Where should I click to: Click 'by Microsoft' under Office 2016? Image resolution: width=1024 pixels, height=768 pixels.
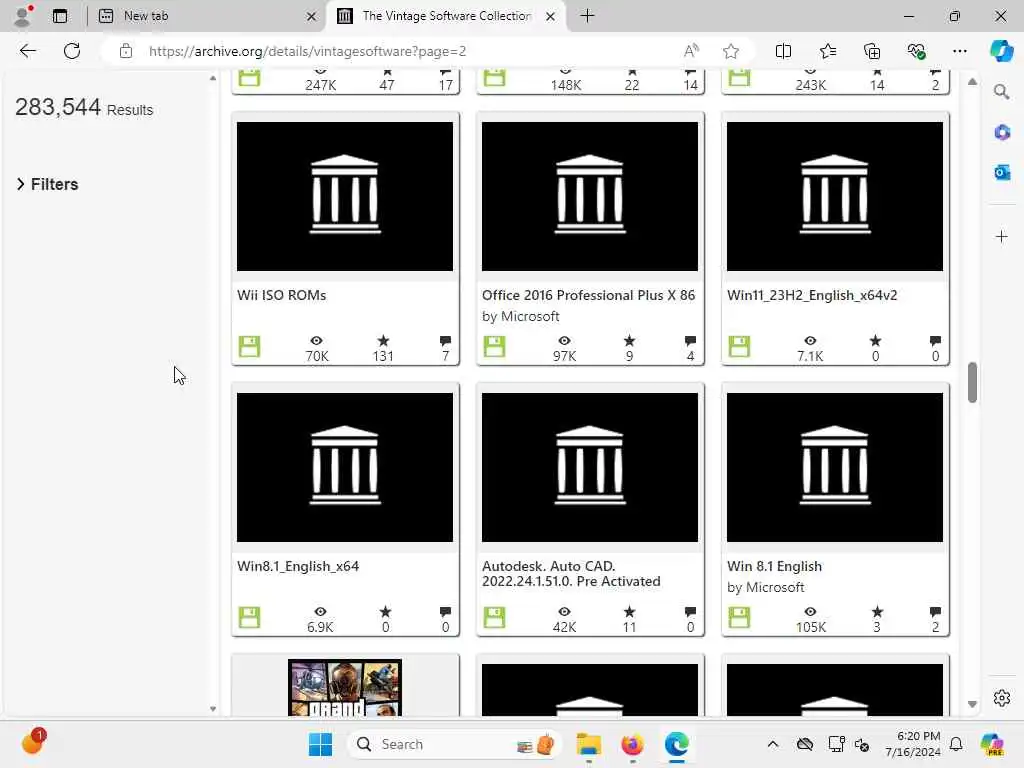coord(520,317)
